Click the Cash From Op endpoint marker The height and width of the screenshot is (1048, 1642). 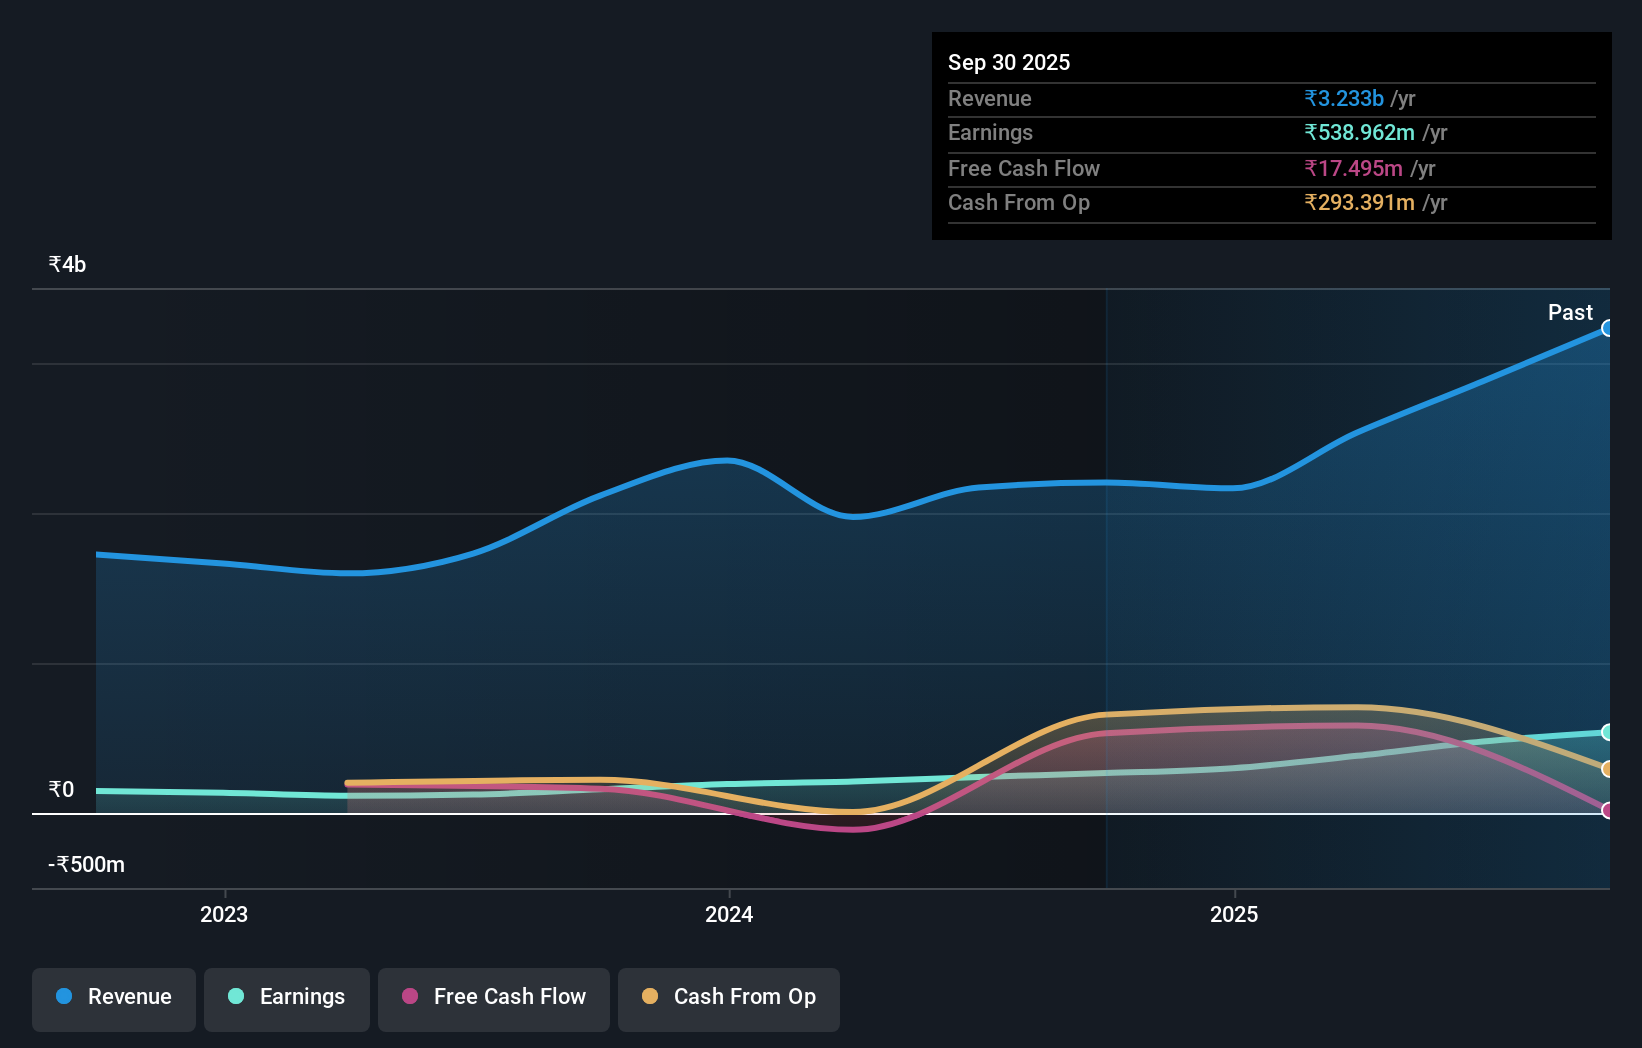pyautogui.click(x=1608, y=770)
